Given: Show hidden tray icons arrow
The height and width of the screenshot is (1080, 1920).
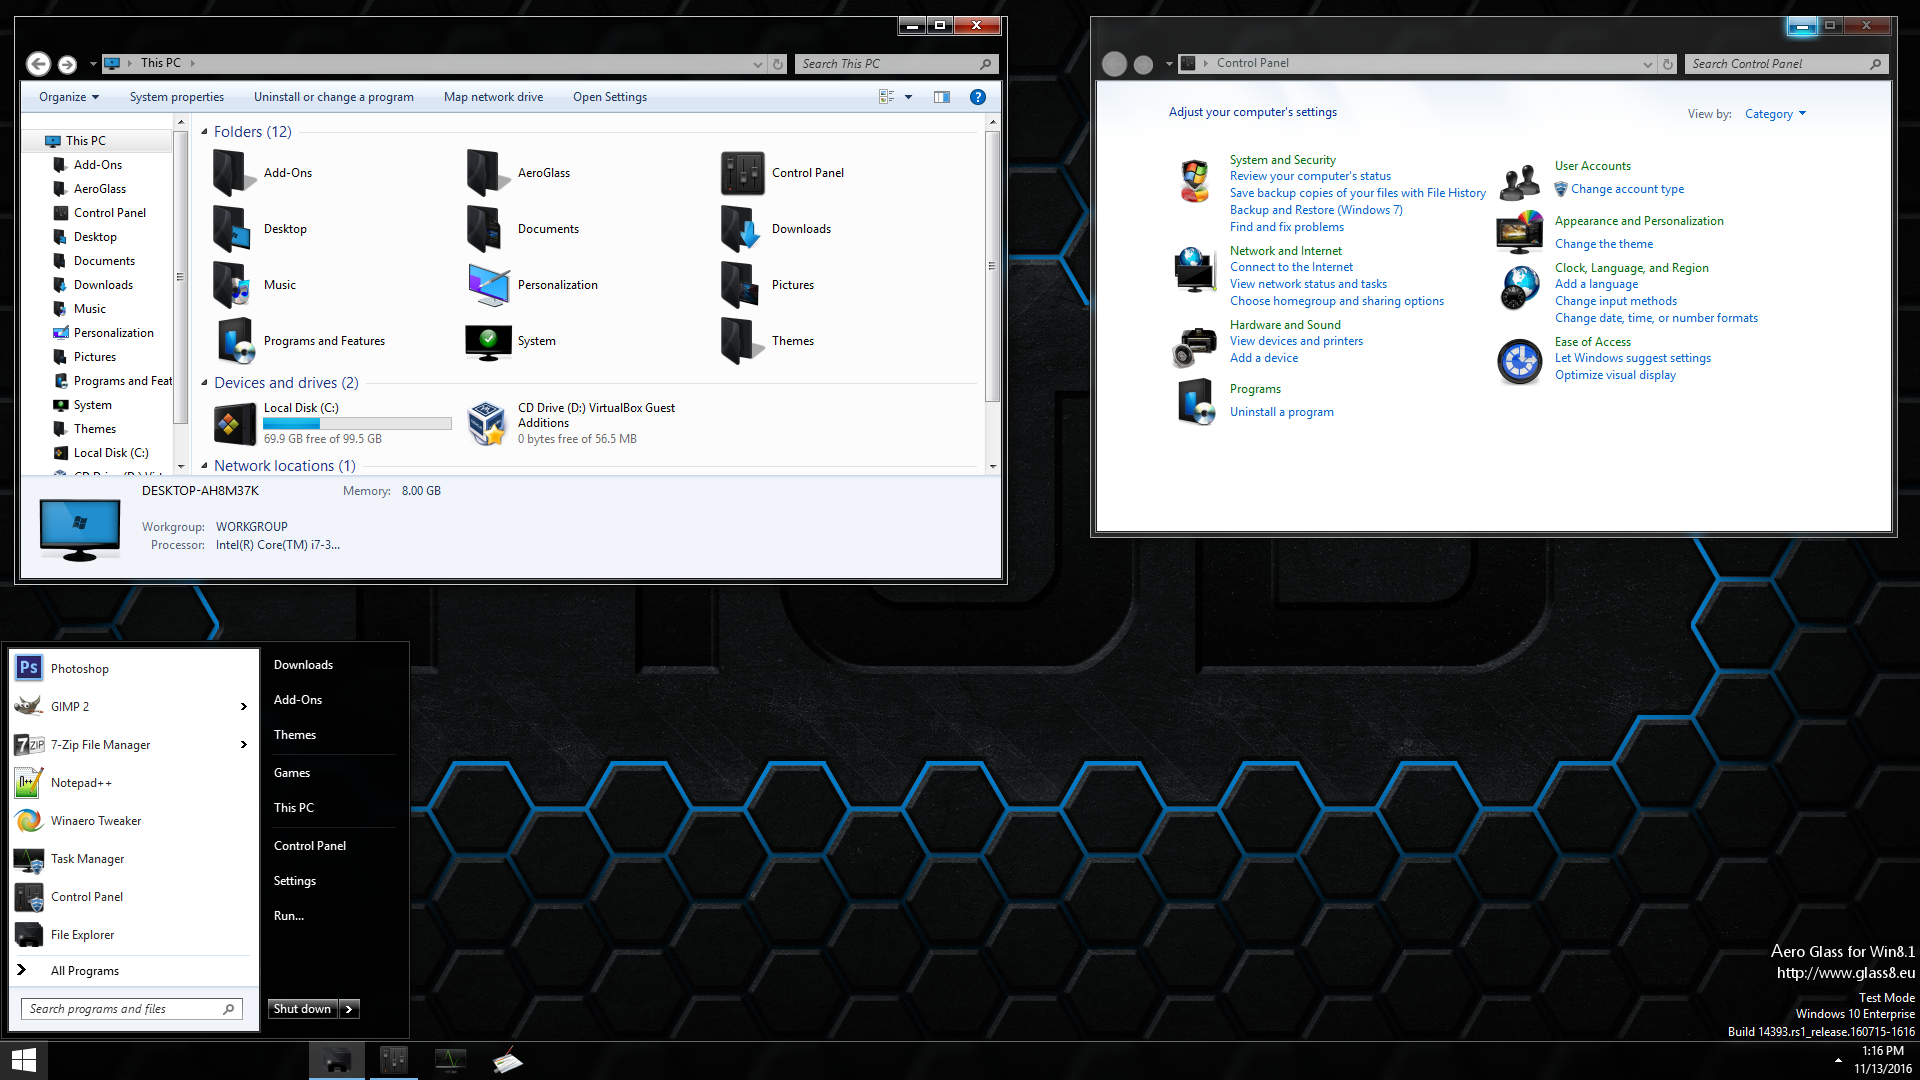Looking at the screenshot, I should click(1837, 1060).
